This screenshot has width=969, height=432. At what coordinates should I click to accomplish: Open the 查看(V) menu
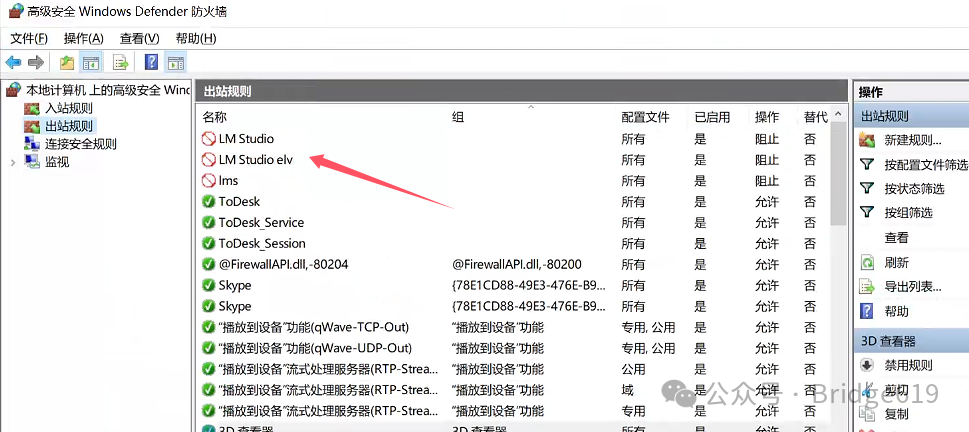[x=140, y=38]
